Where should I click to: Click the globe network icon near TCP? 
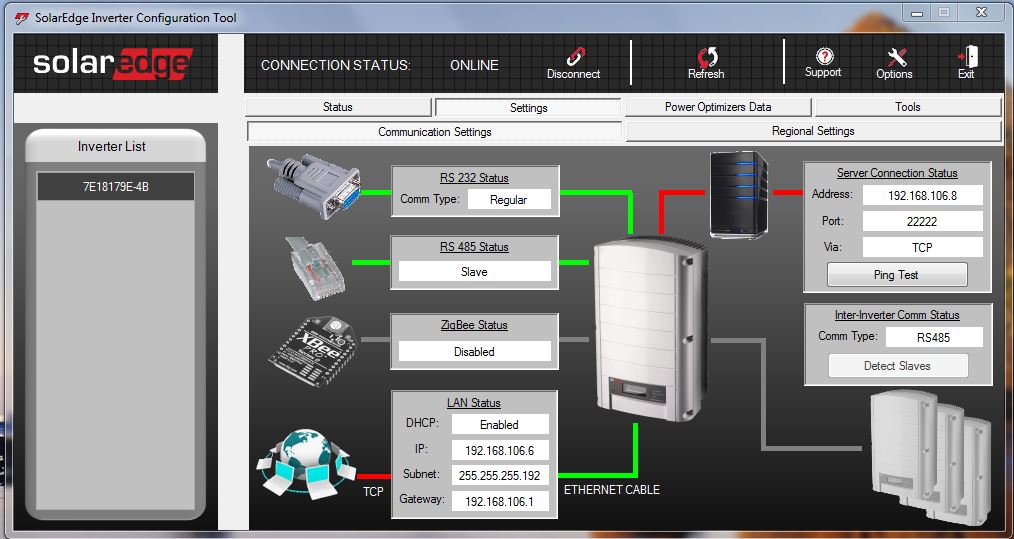[x=305, y=463]
